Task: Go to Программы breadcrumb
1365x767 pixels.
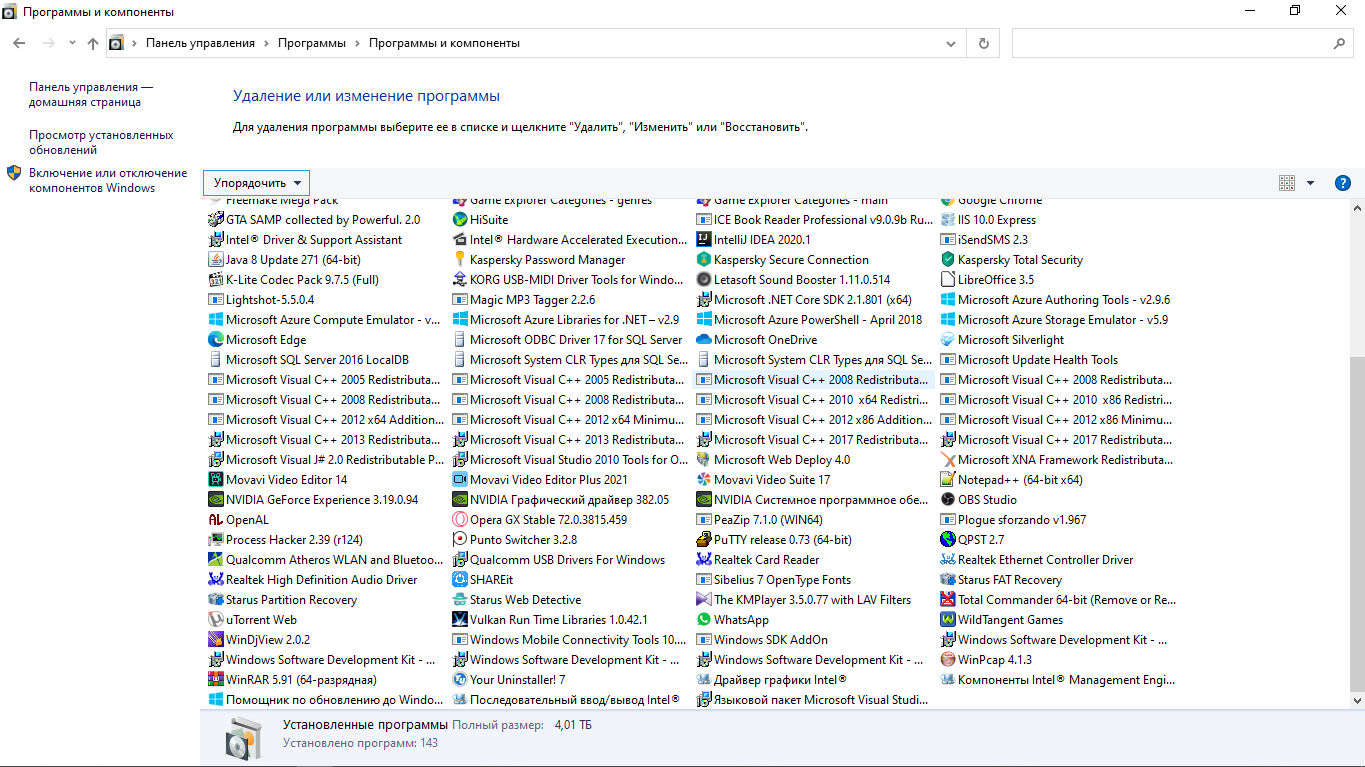Action: coord(312,44)
